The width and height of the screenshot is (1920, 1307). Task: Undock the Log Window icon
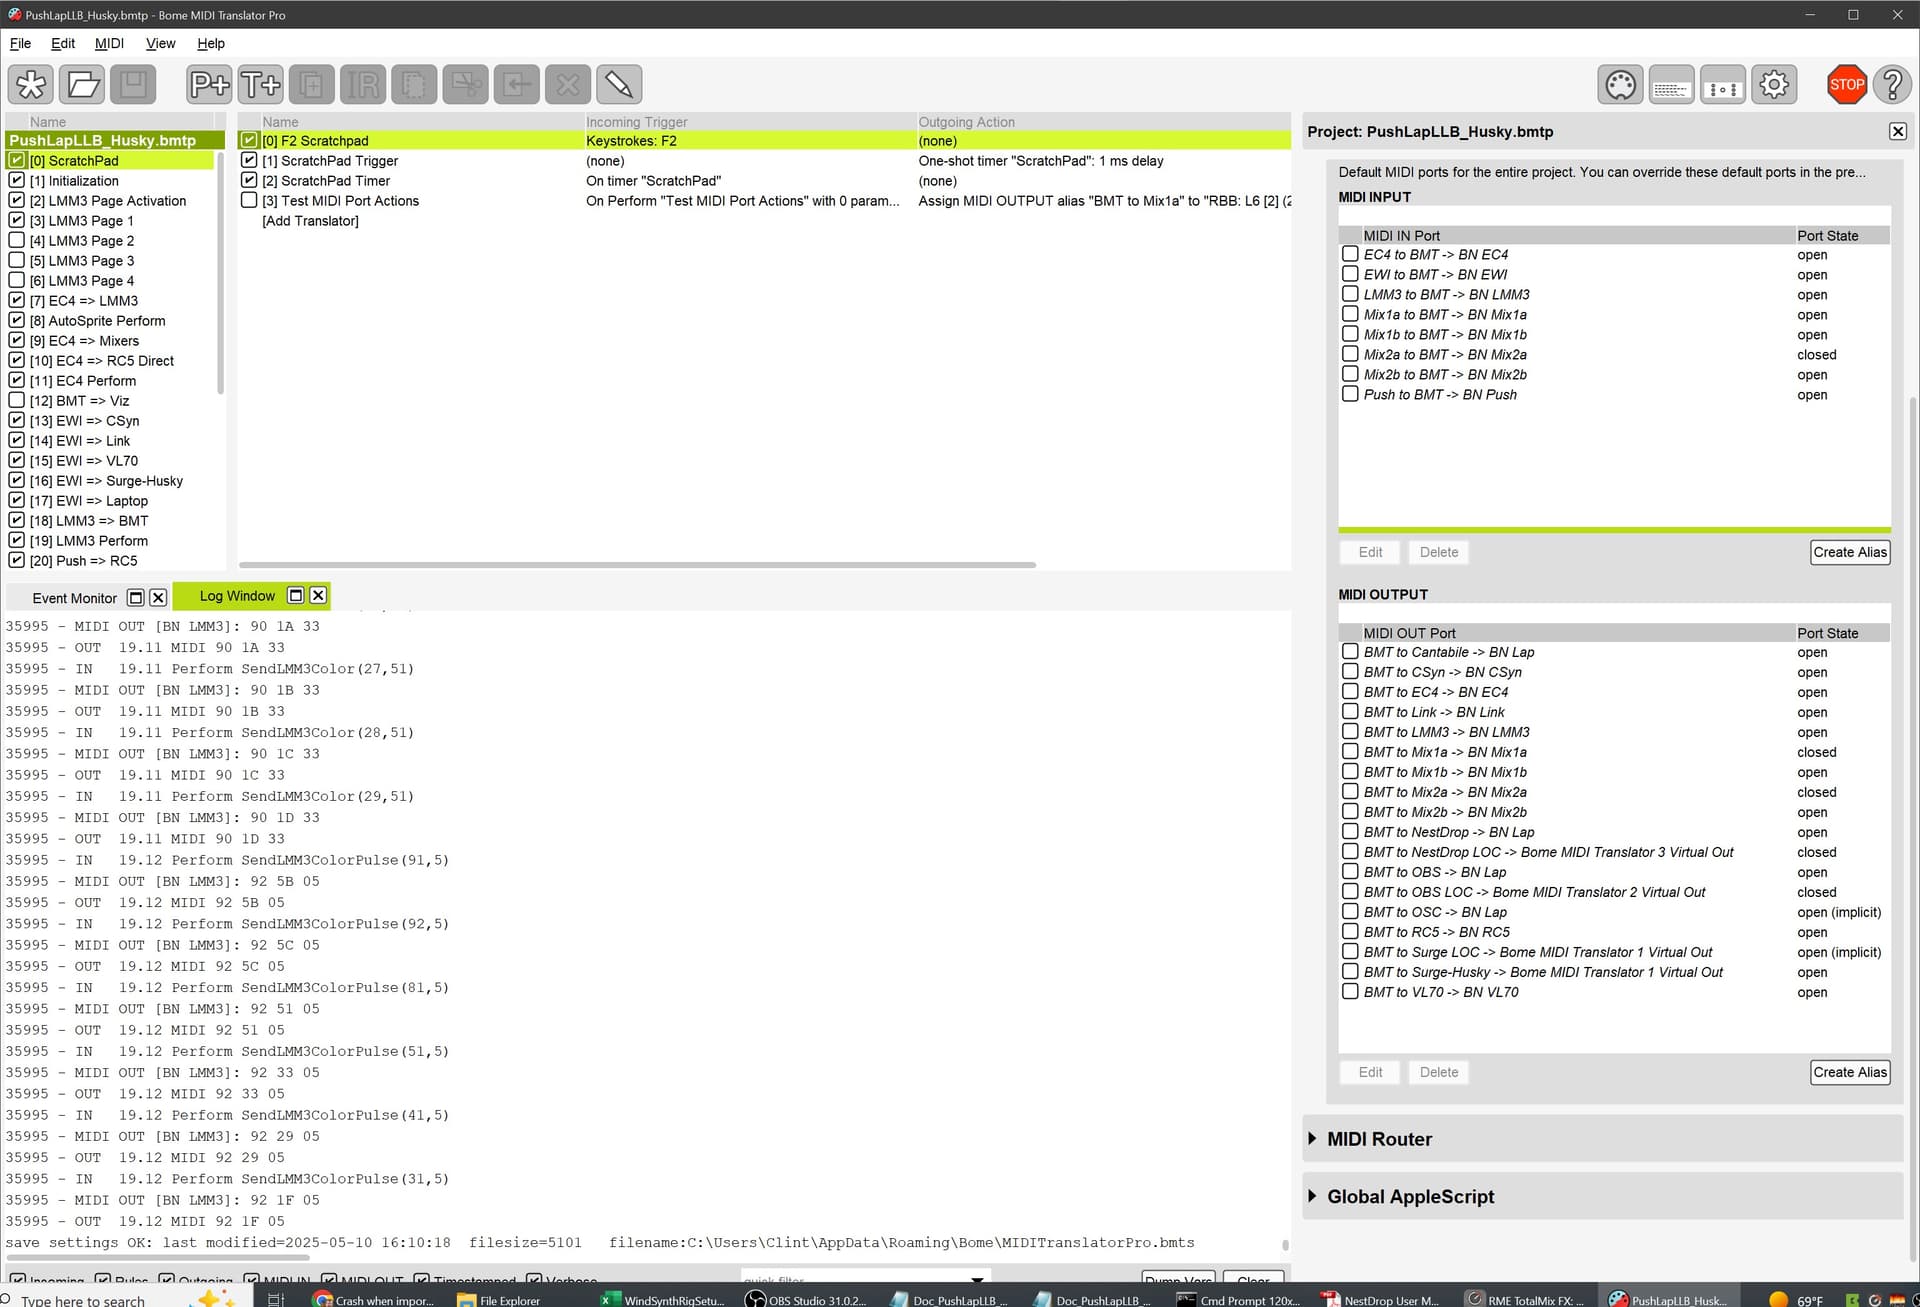point(296,595)
